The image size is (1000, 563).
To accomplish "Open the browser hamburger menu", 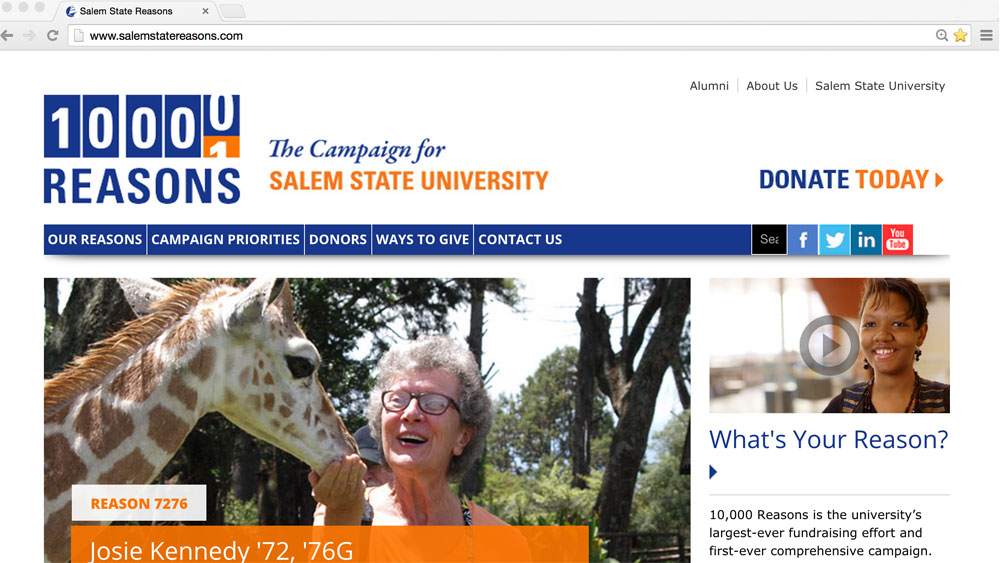I will click(x=986, y=36).
